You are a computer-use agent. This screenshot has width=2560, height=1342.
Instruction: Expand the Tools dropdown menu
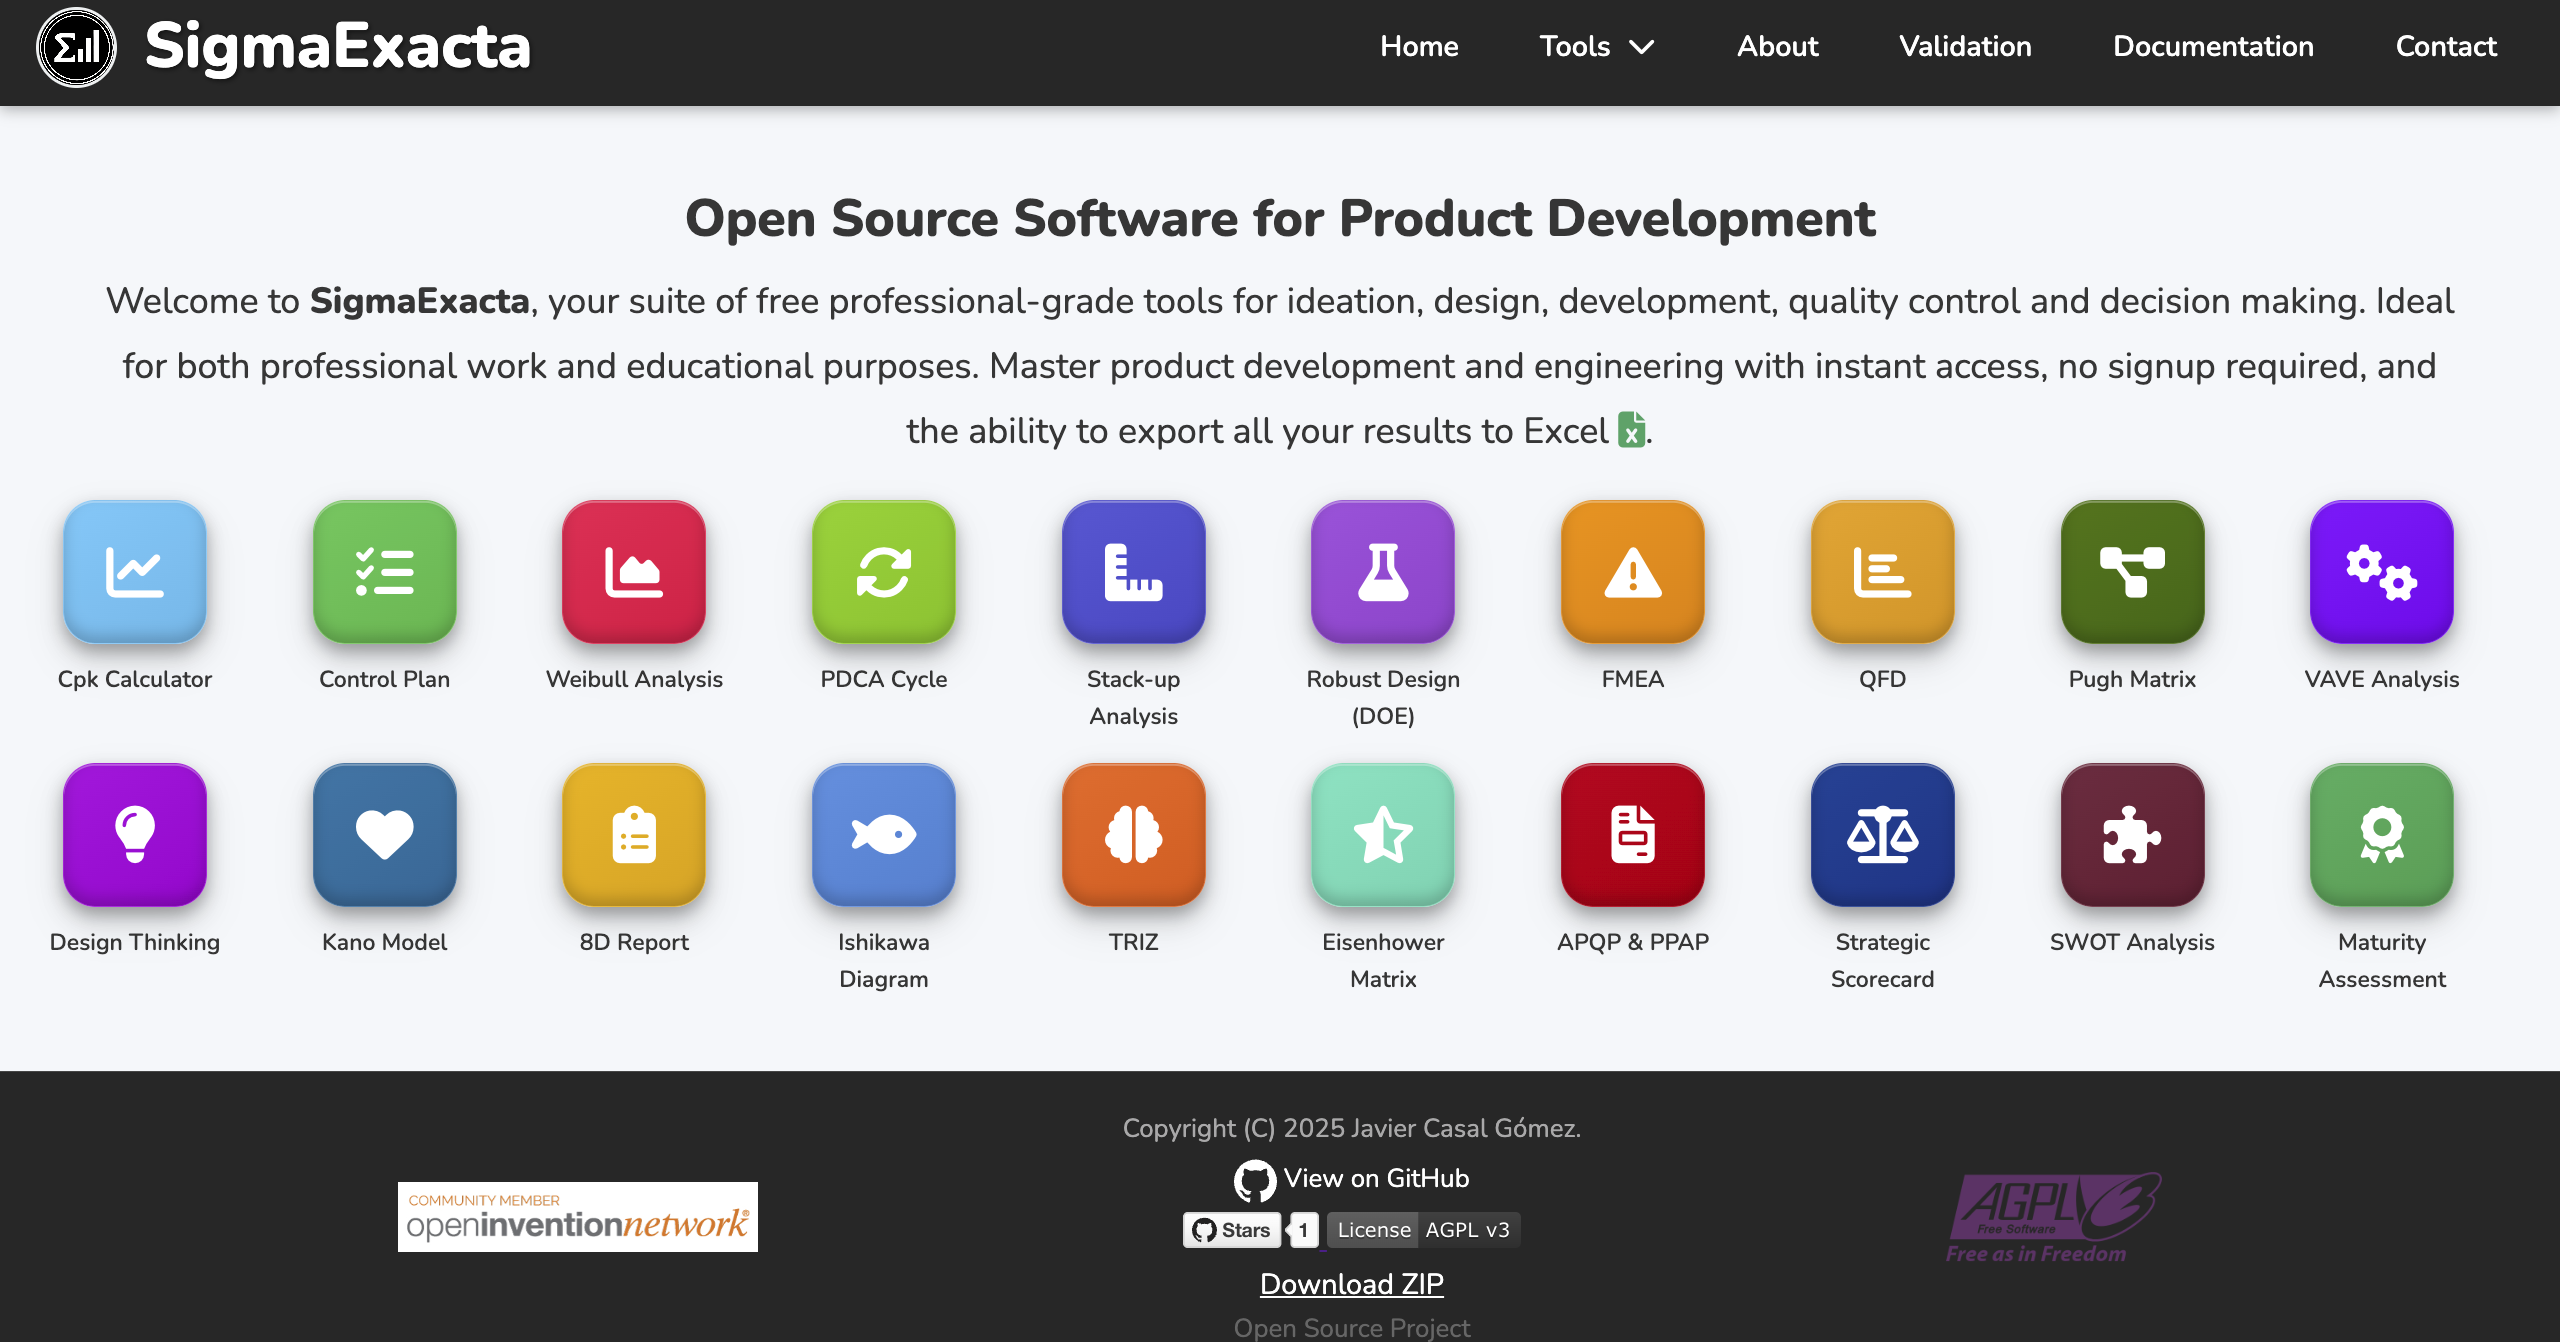tap(1596, 47)
